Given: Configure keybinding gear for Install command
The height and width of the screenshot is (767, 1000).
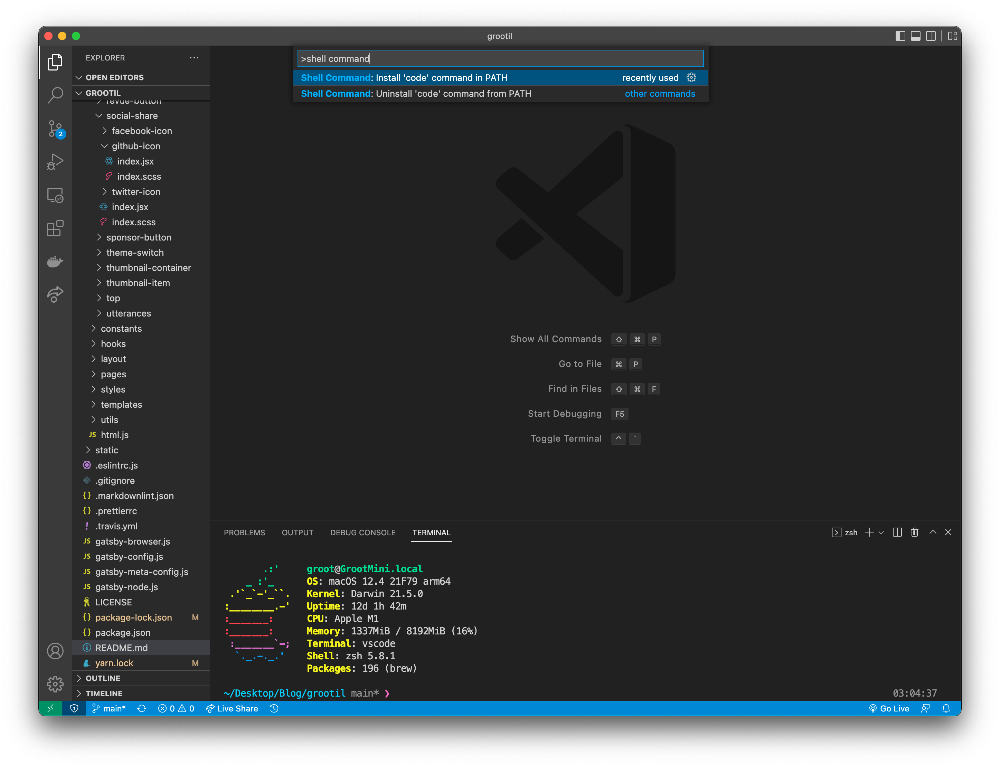Looking at the screenshot, I should click(691, 78).
